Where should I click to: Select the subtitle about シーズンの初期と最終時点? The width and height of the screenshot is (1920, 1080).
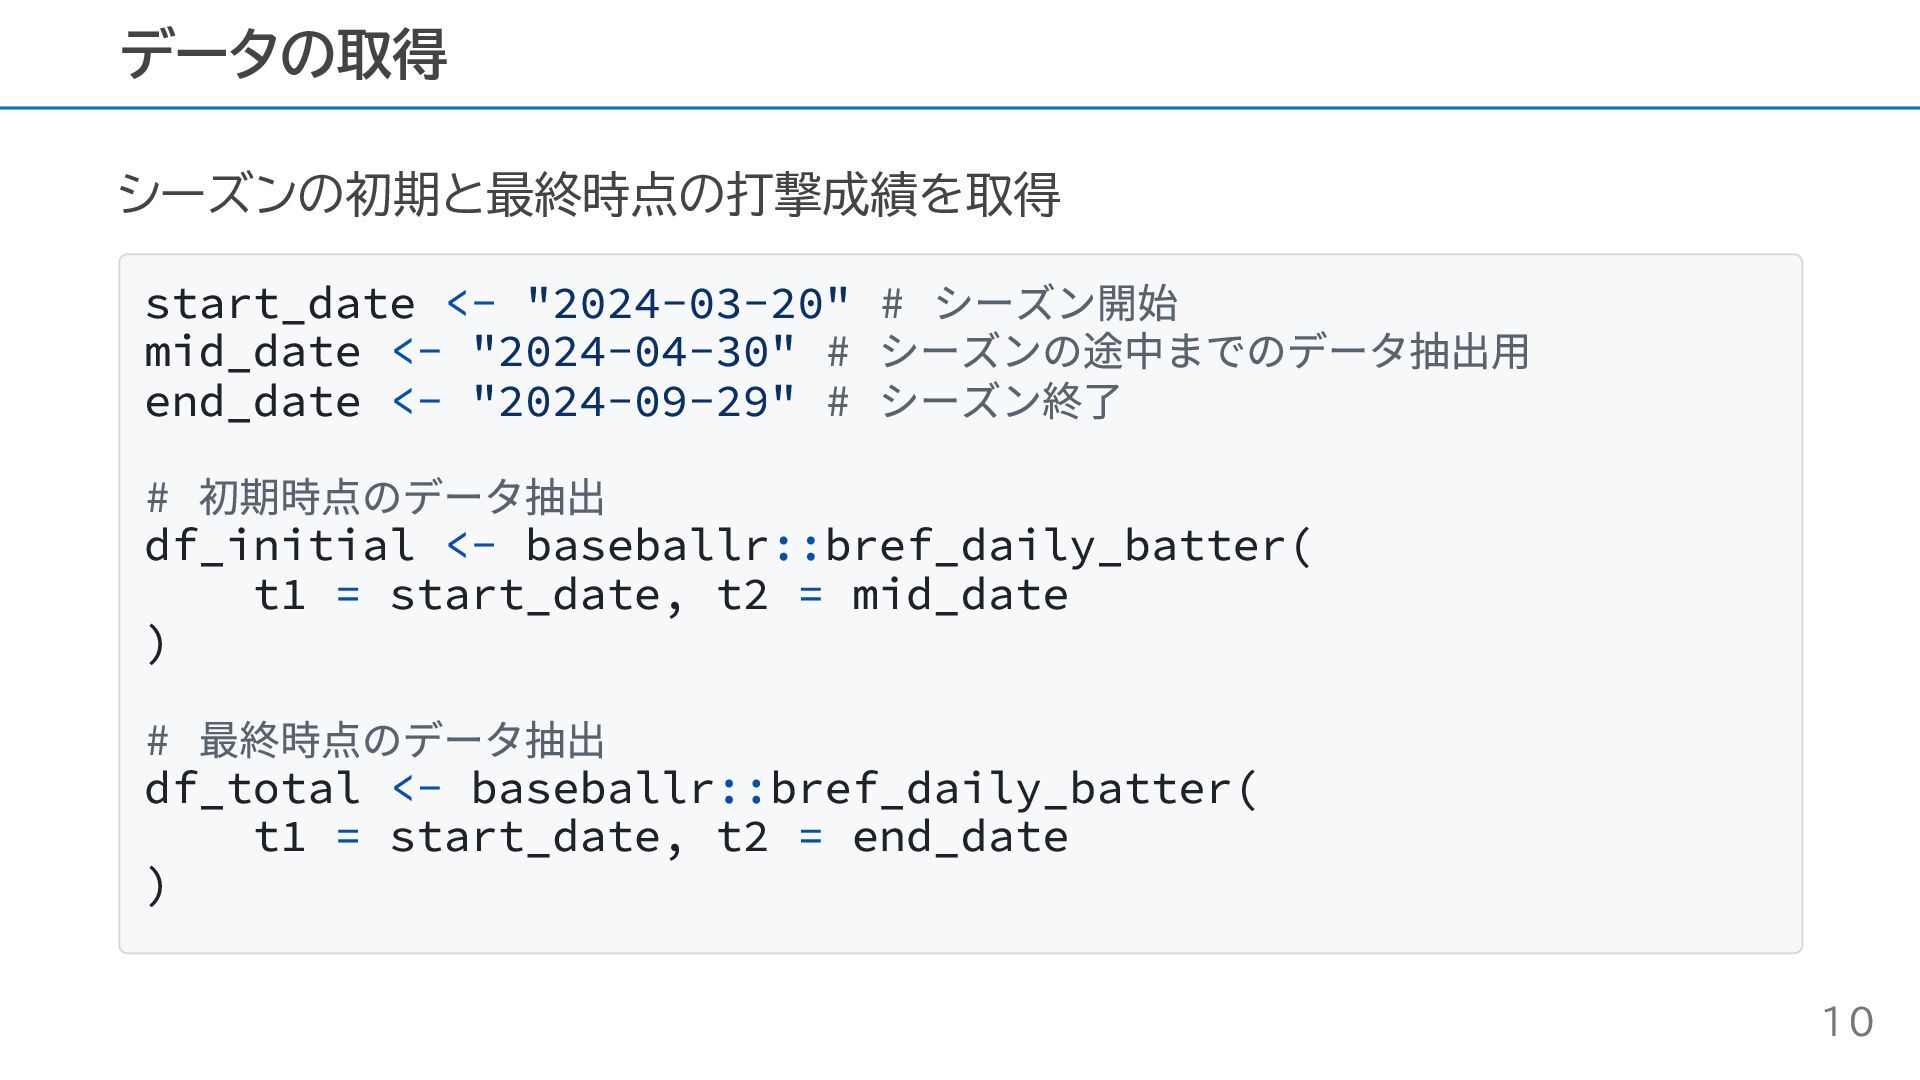click(x=589, y=194)
